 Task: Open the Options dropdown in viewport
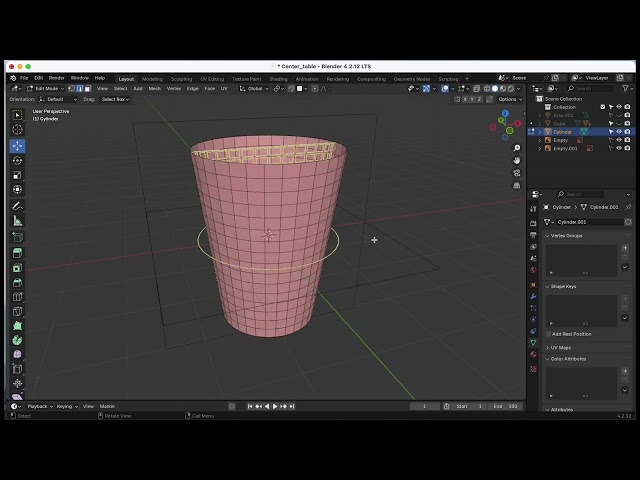click(x=510, y=99)
